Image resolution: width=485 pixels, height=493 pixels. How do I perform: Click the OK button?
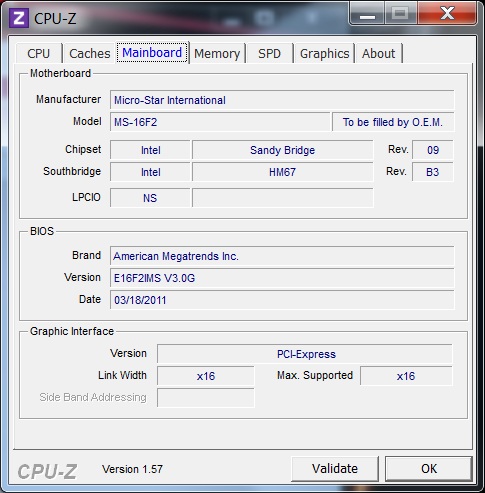pyautogui.click(x=429, y=469)
